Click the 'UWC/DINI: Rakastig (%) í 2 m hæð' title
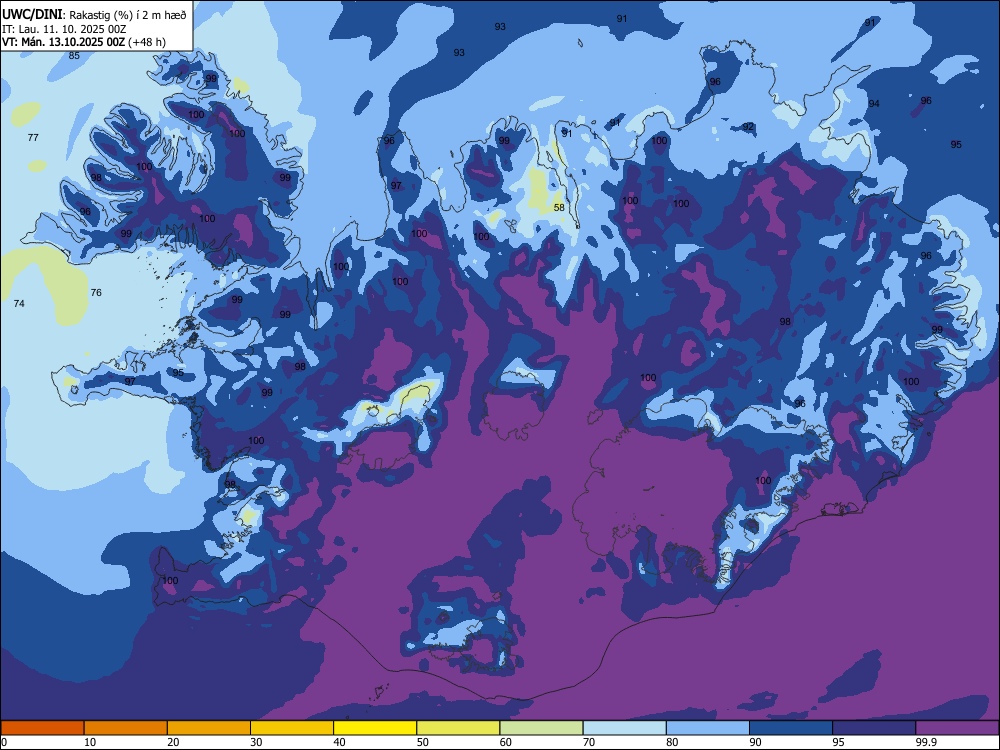 tap(94, 15)
